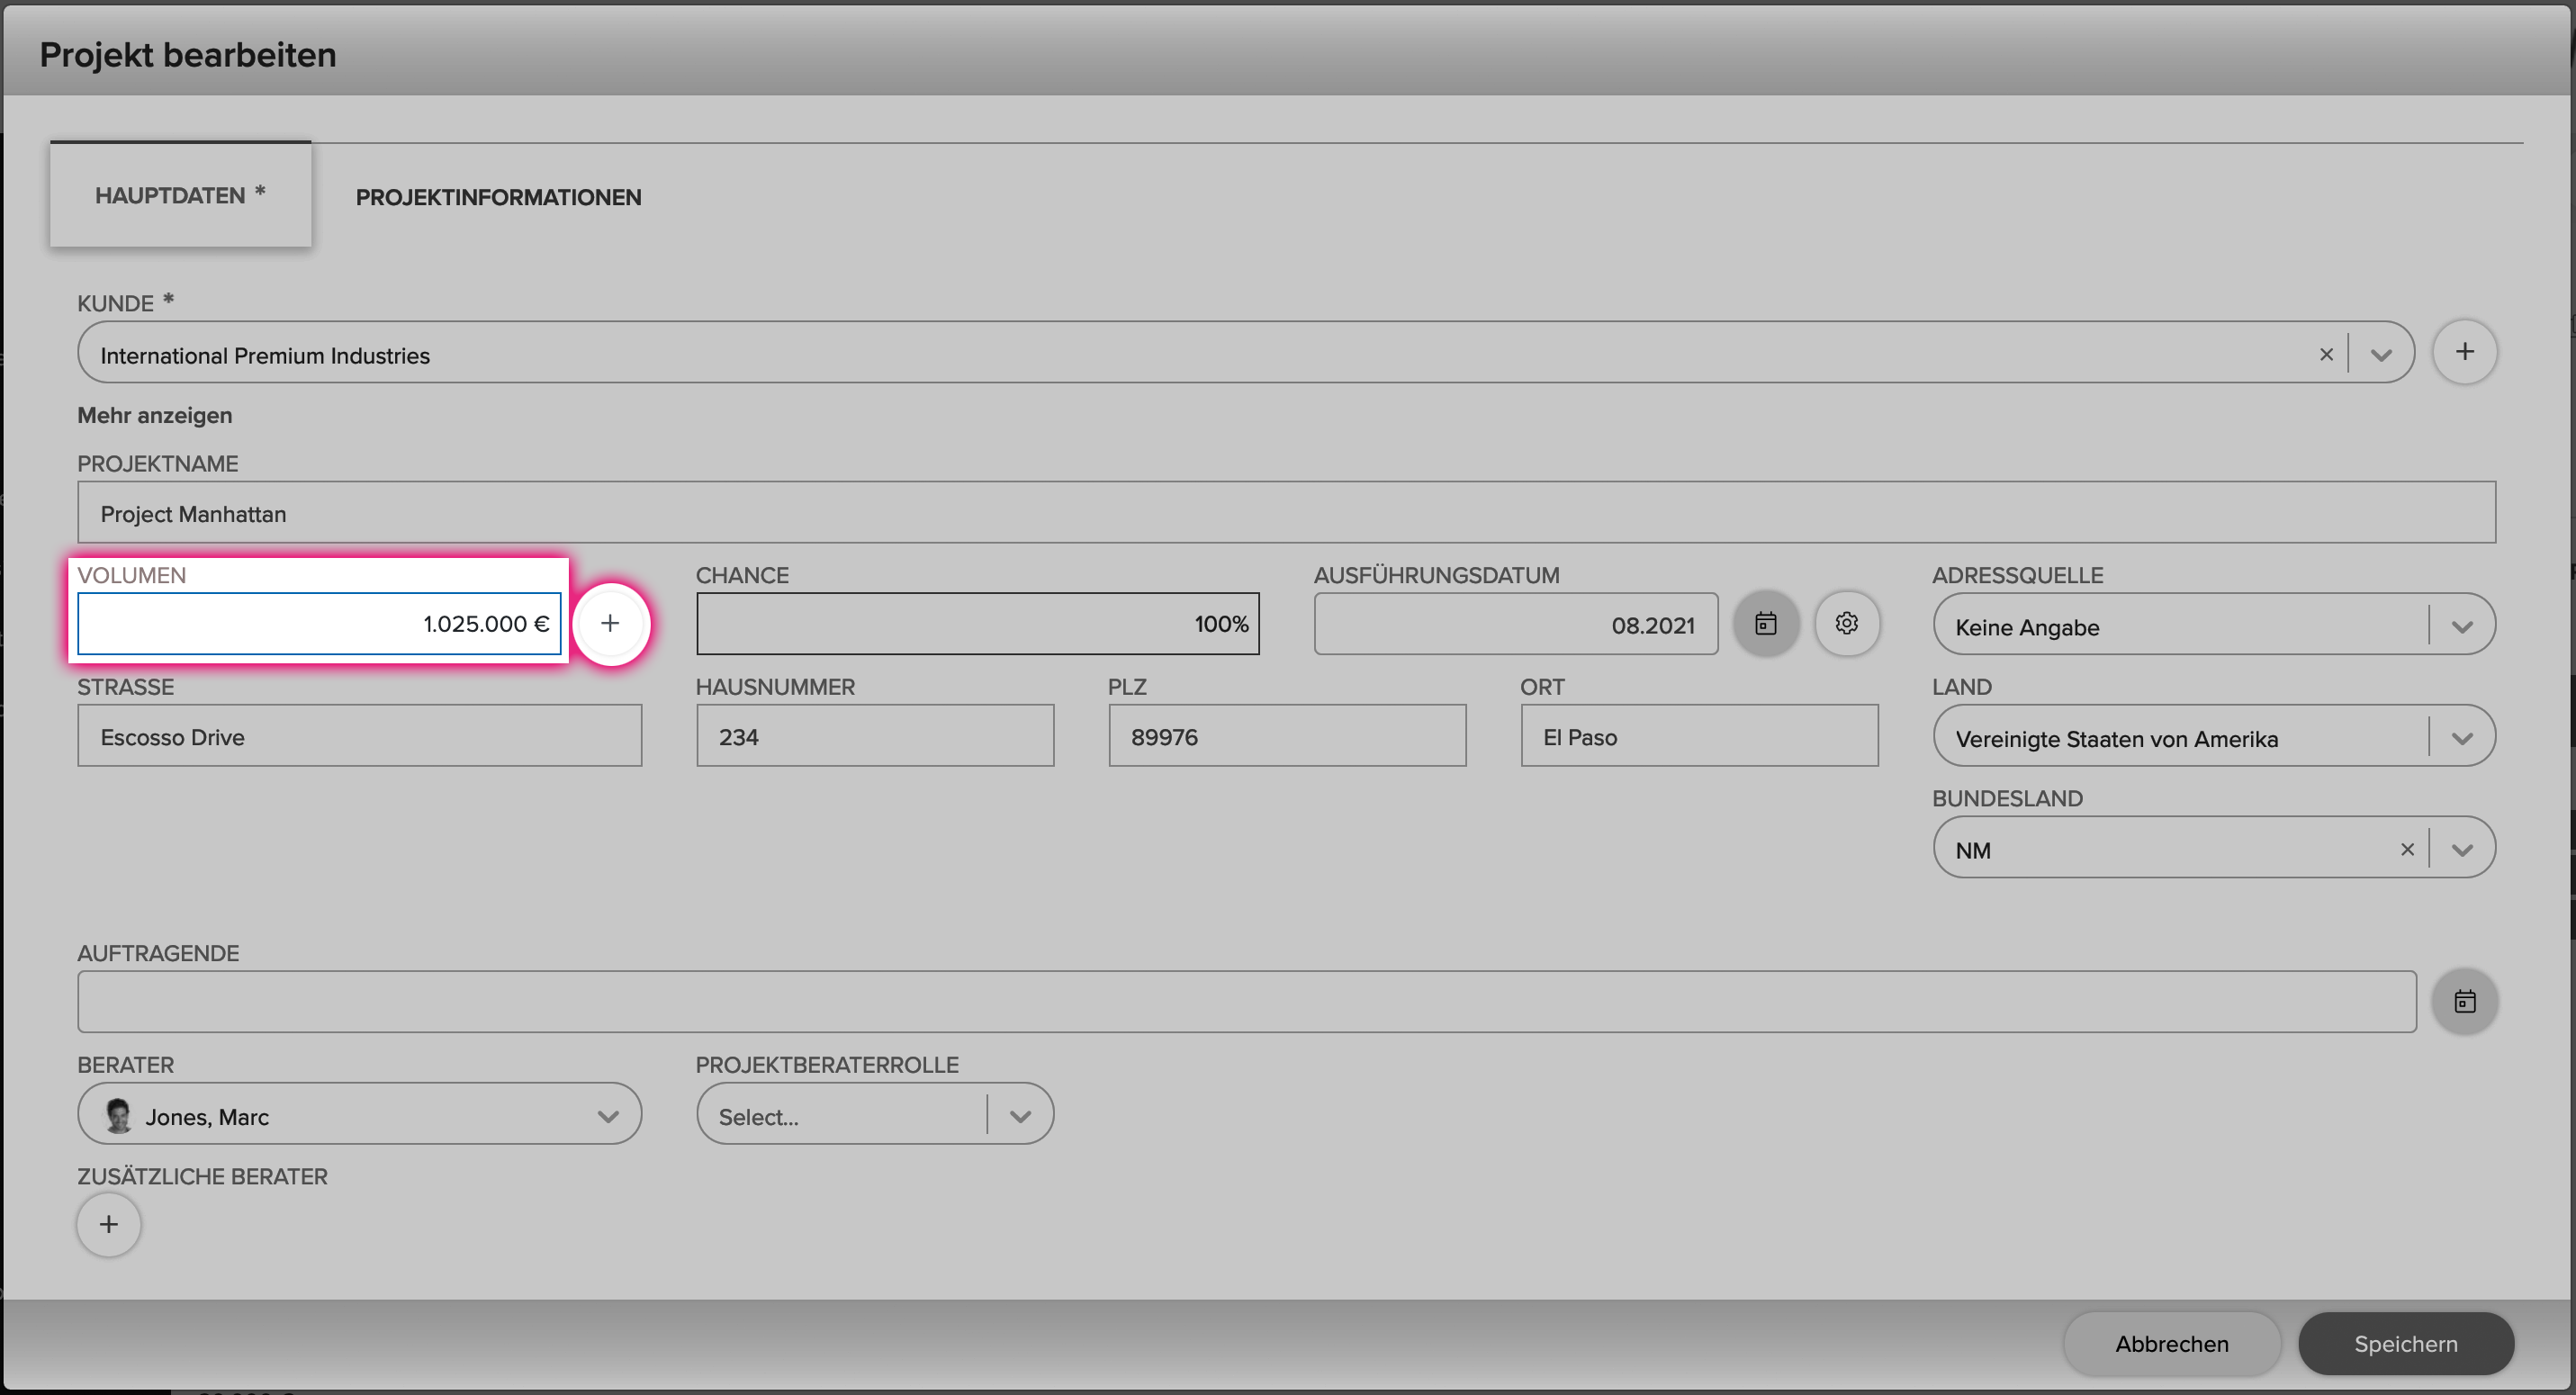Screen dimensions: 2576x1395
Task: Click the PLZ field showing 89976
Action: [1287, 736]
